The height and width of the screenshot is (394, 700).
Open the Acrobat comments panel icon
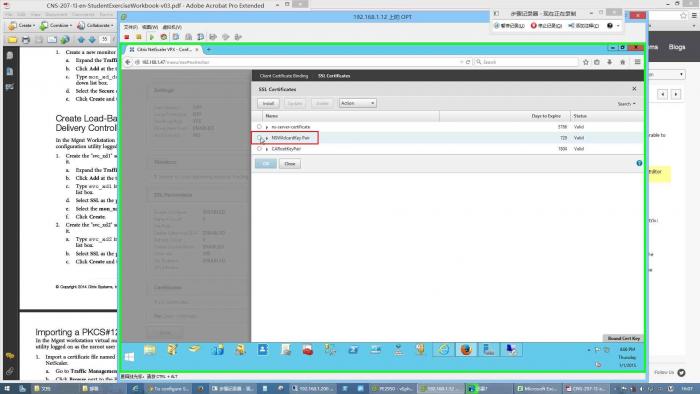pos(10,356)
